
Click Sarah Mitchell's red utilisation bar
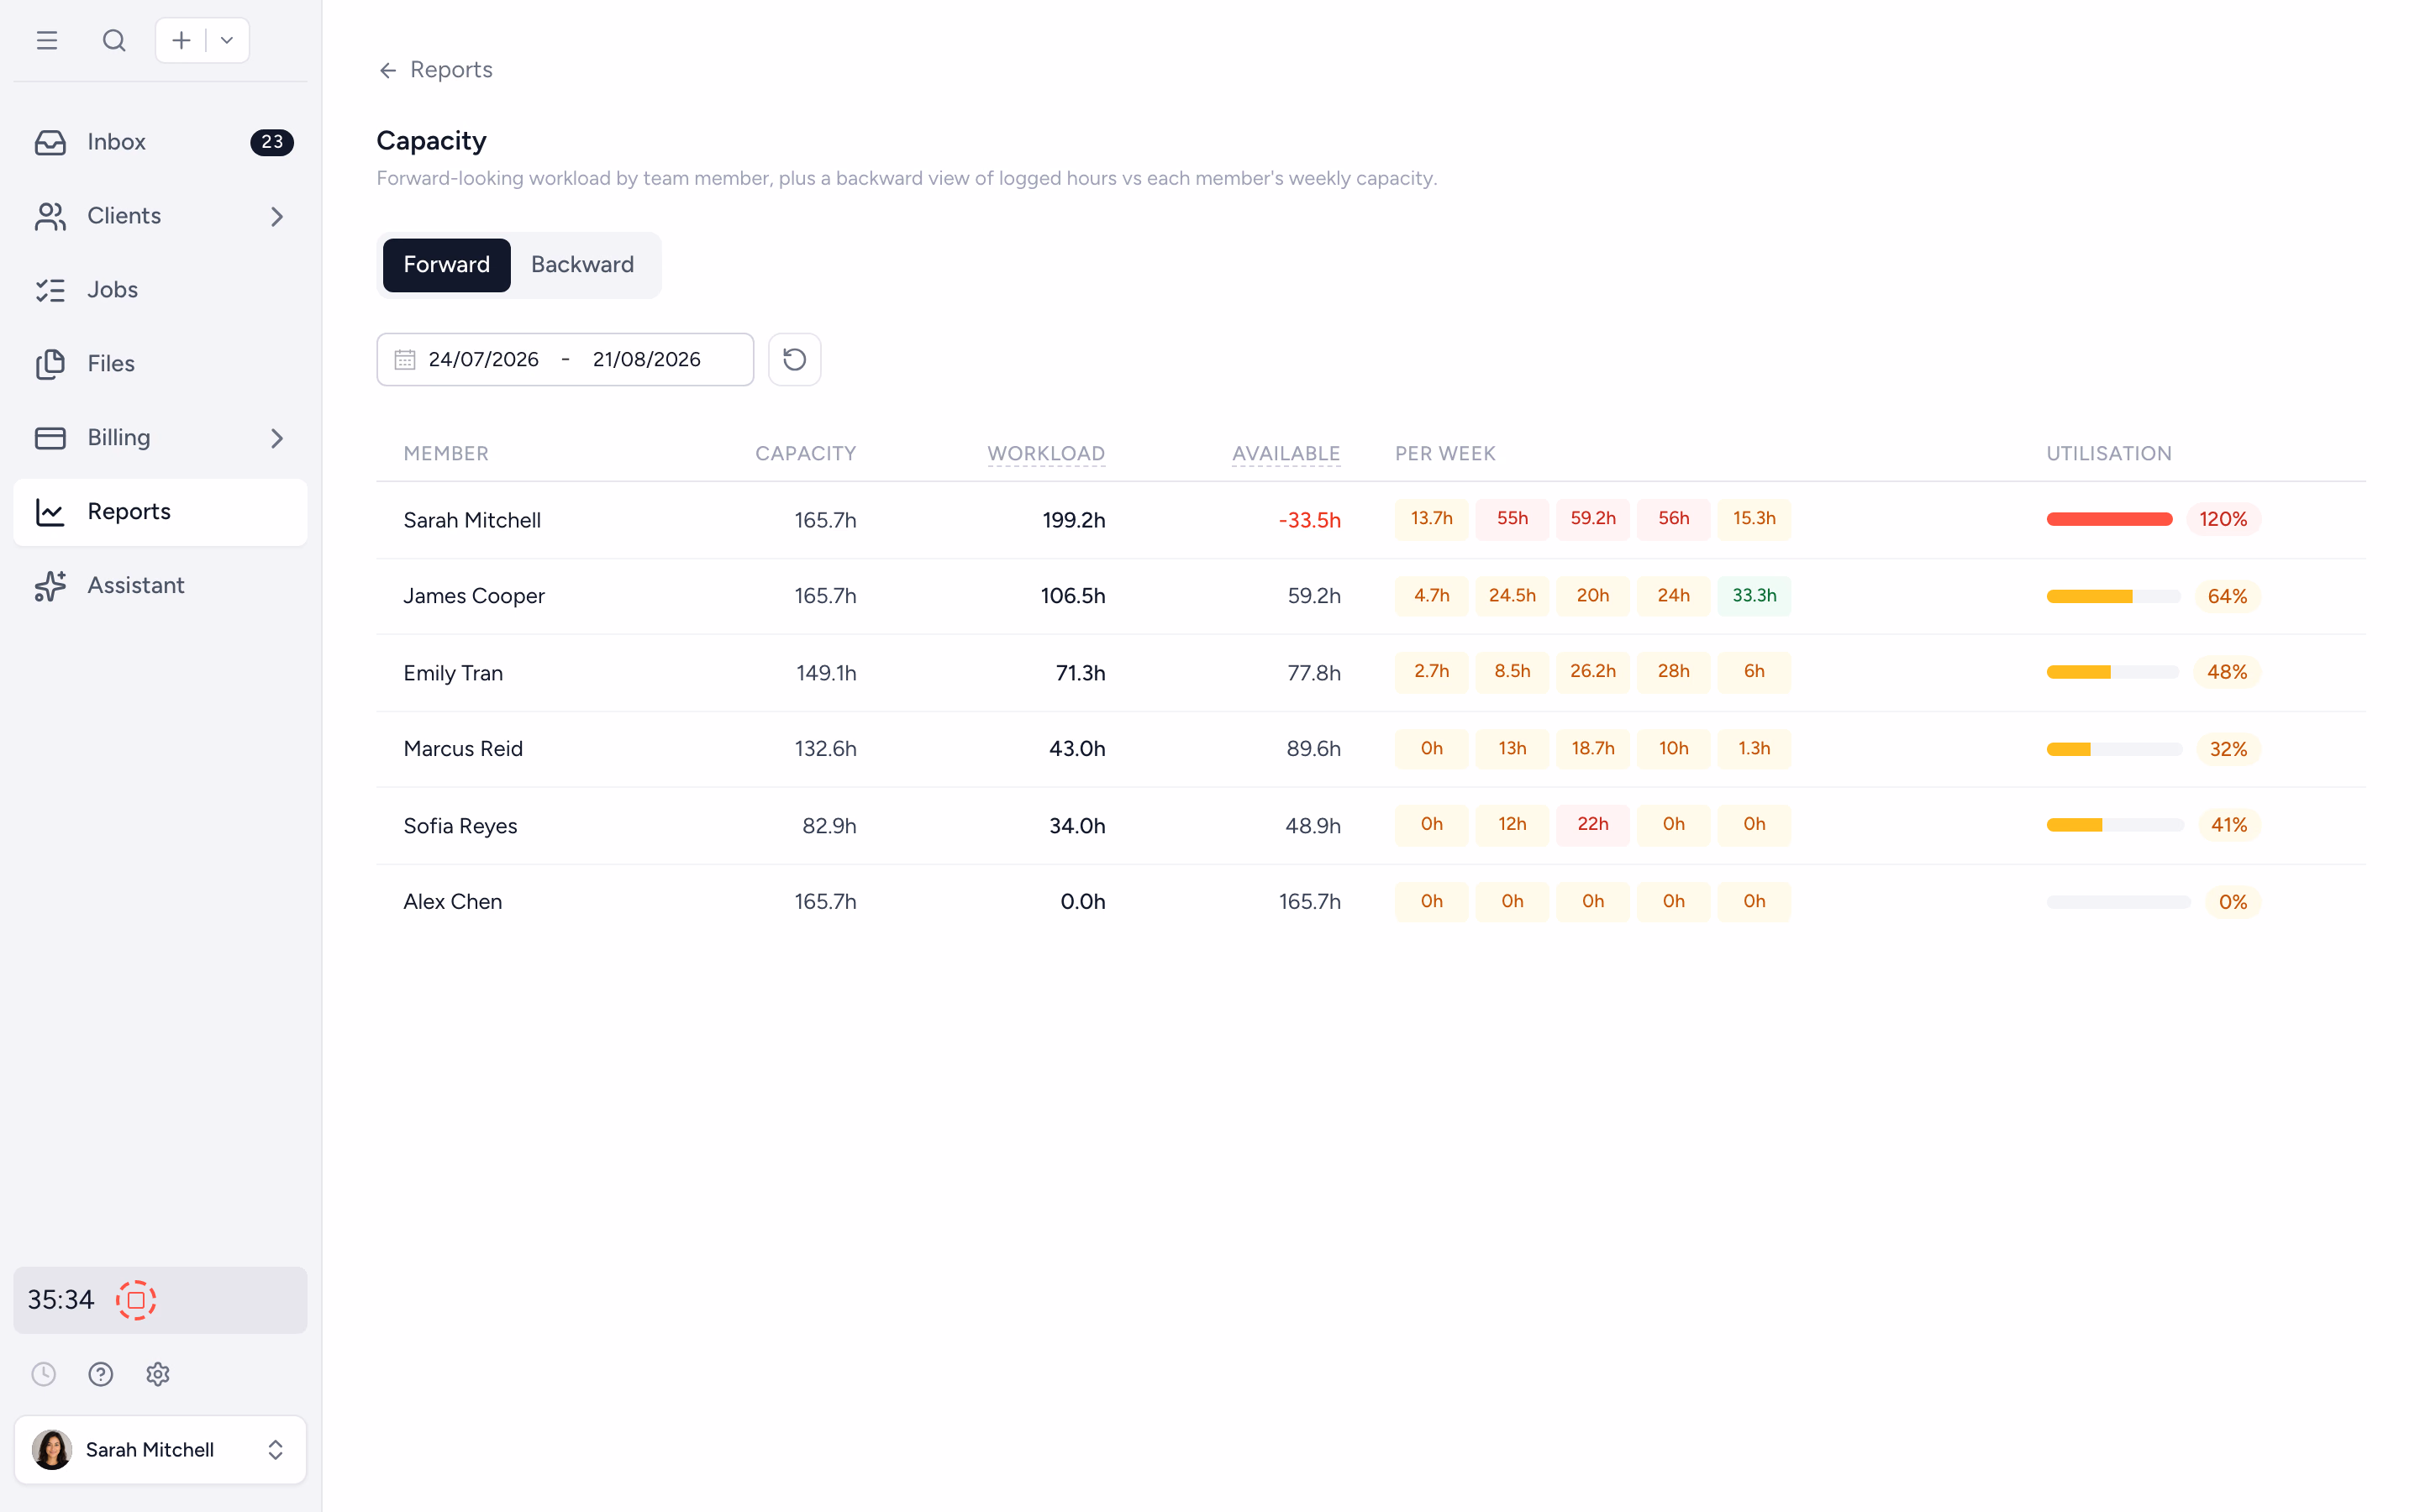[2109, 519]
